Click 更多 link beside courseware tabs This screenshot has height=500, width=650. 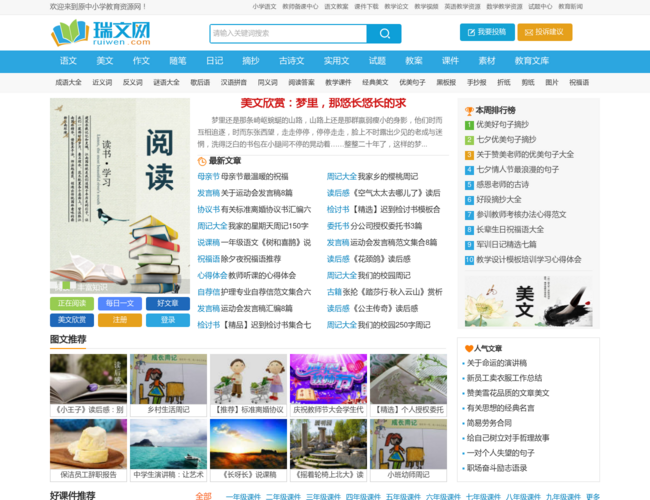pyautogui.click(x=593, y=496)
